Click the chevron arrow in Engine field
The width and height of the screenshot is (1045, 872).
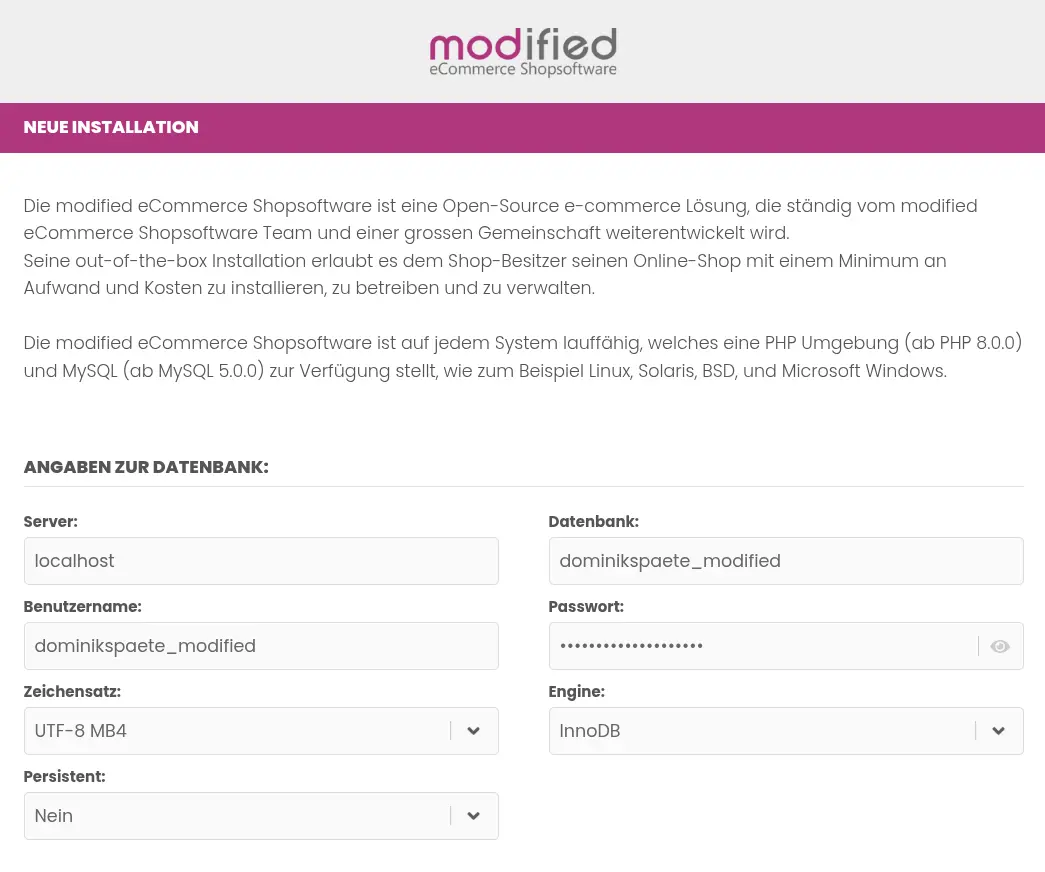pyautogui.click(x=998, y=731)
